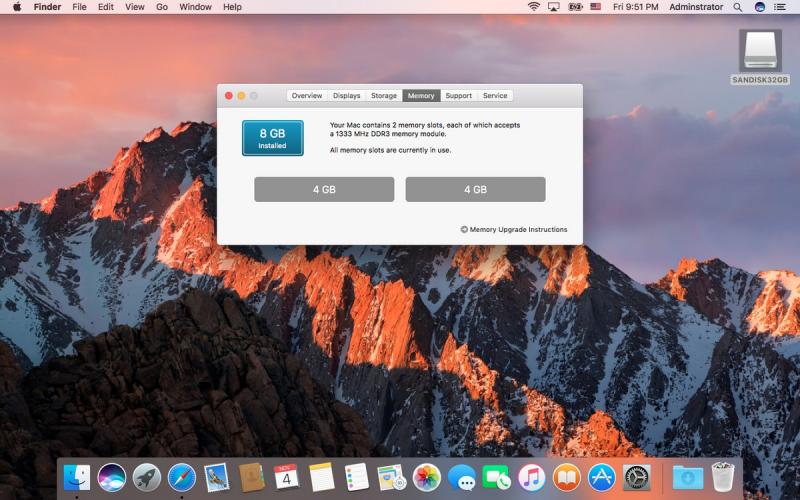800x500 pixels.
Task: Switch to the Storage tab
Action: (x=384, y=95)
